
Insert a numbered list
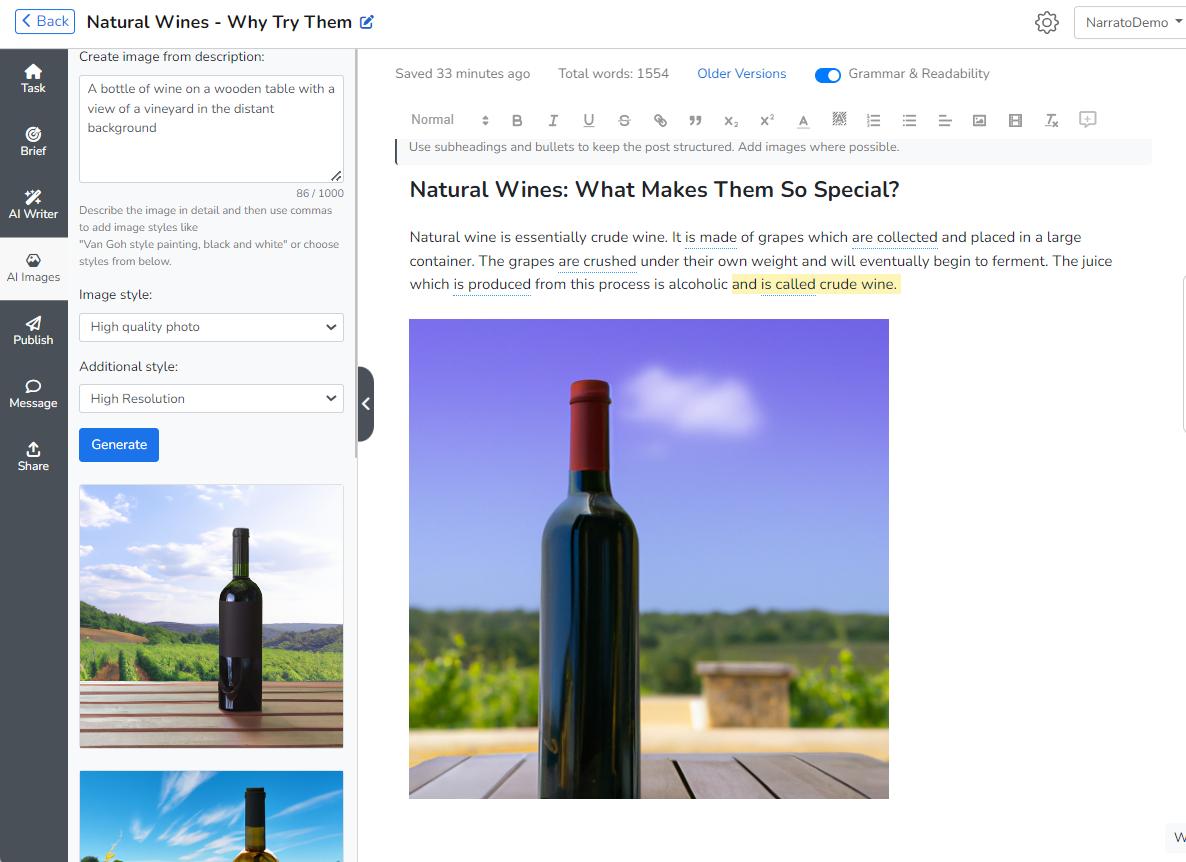(874, 120)
